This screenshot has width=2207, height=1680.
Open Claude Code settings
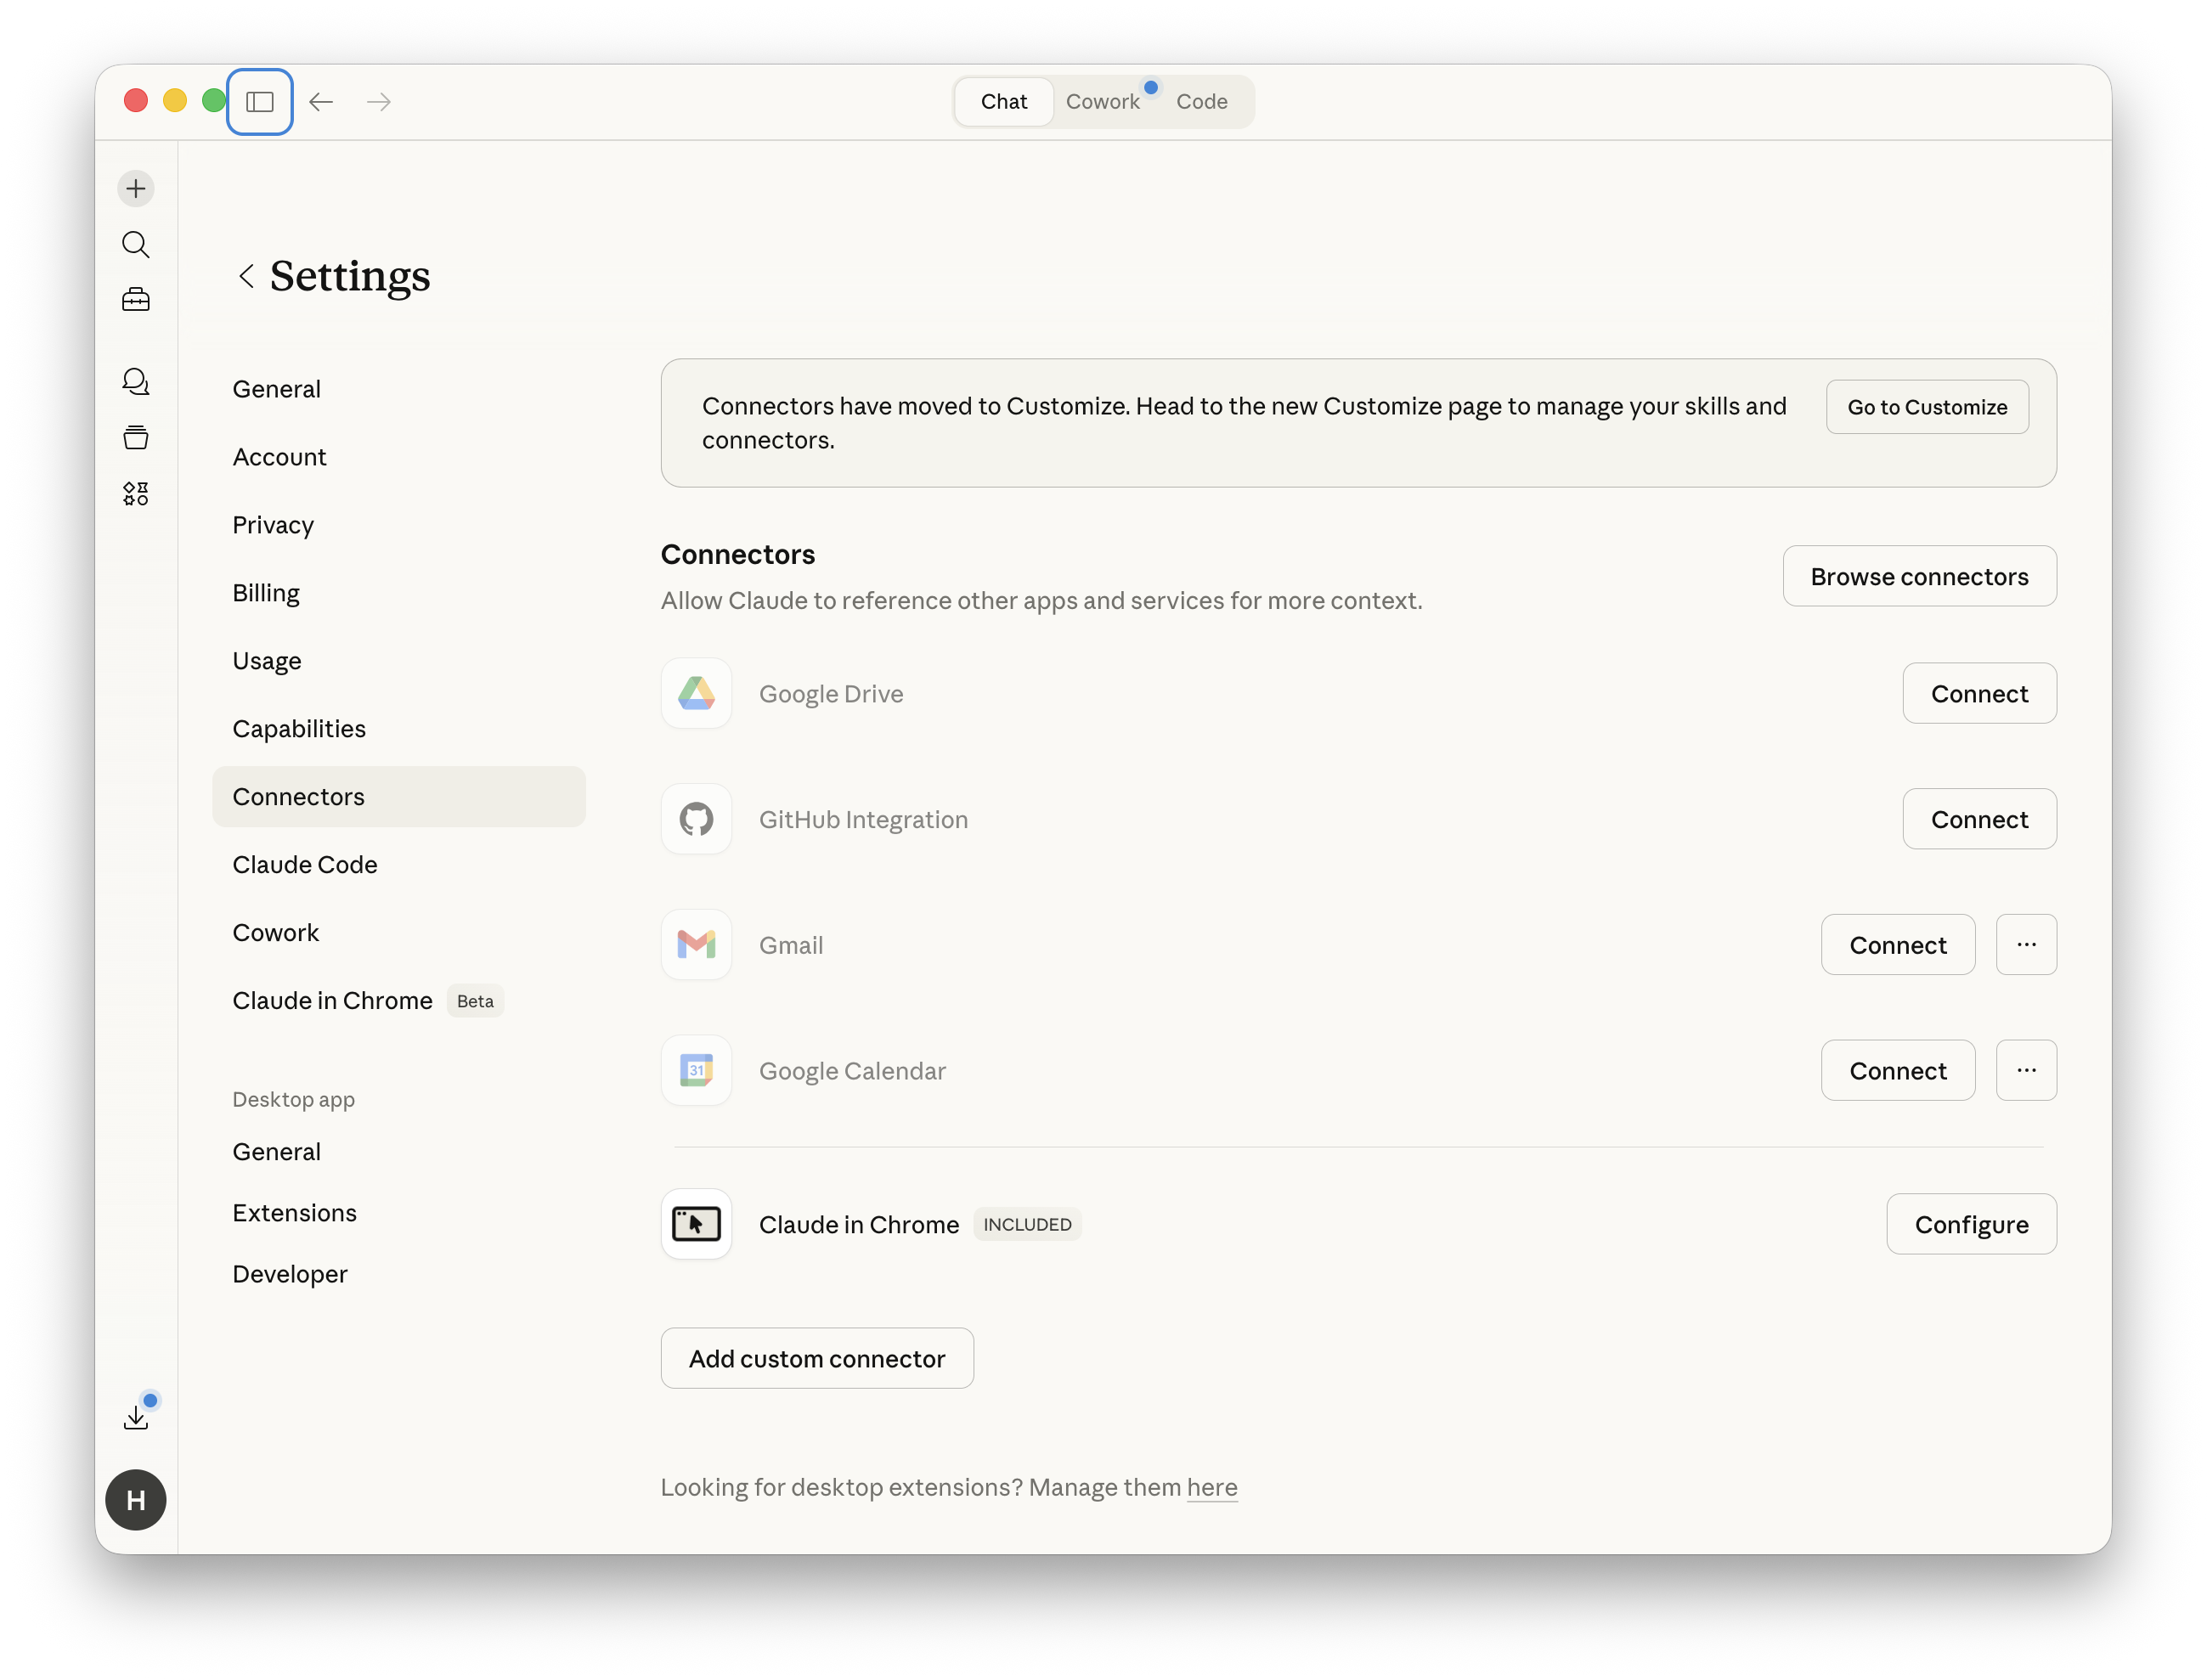(399, 865)
